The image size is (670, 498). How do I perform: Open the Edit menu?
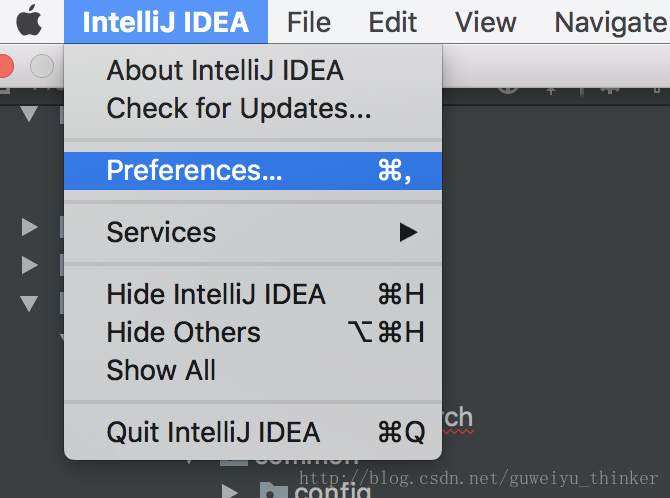392,22
